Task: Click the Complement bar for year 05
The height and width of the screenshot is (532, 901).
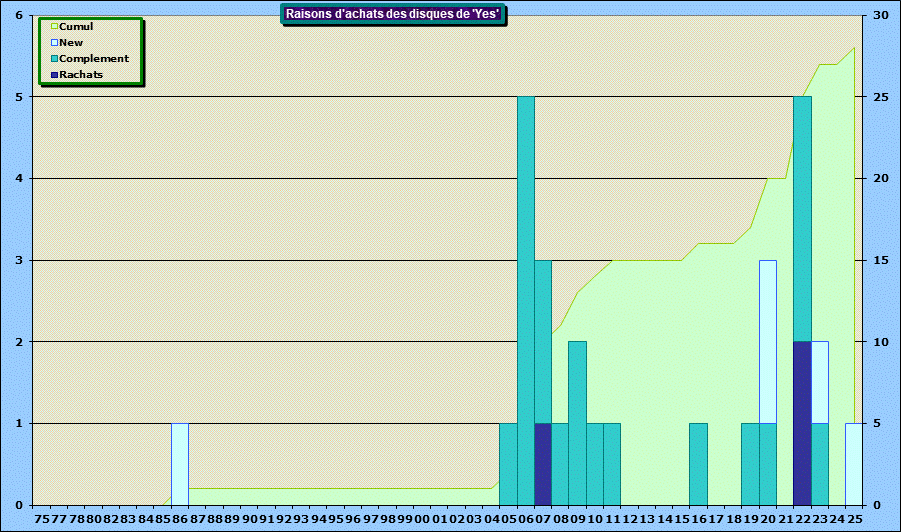Action: pyautogui.click(x=508, y=464)
